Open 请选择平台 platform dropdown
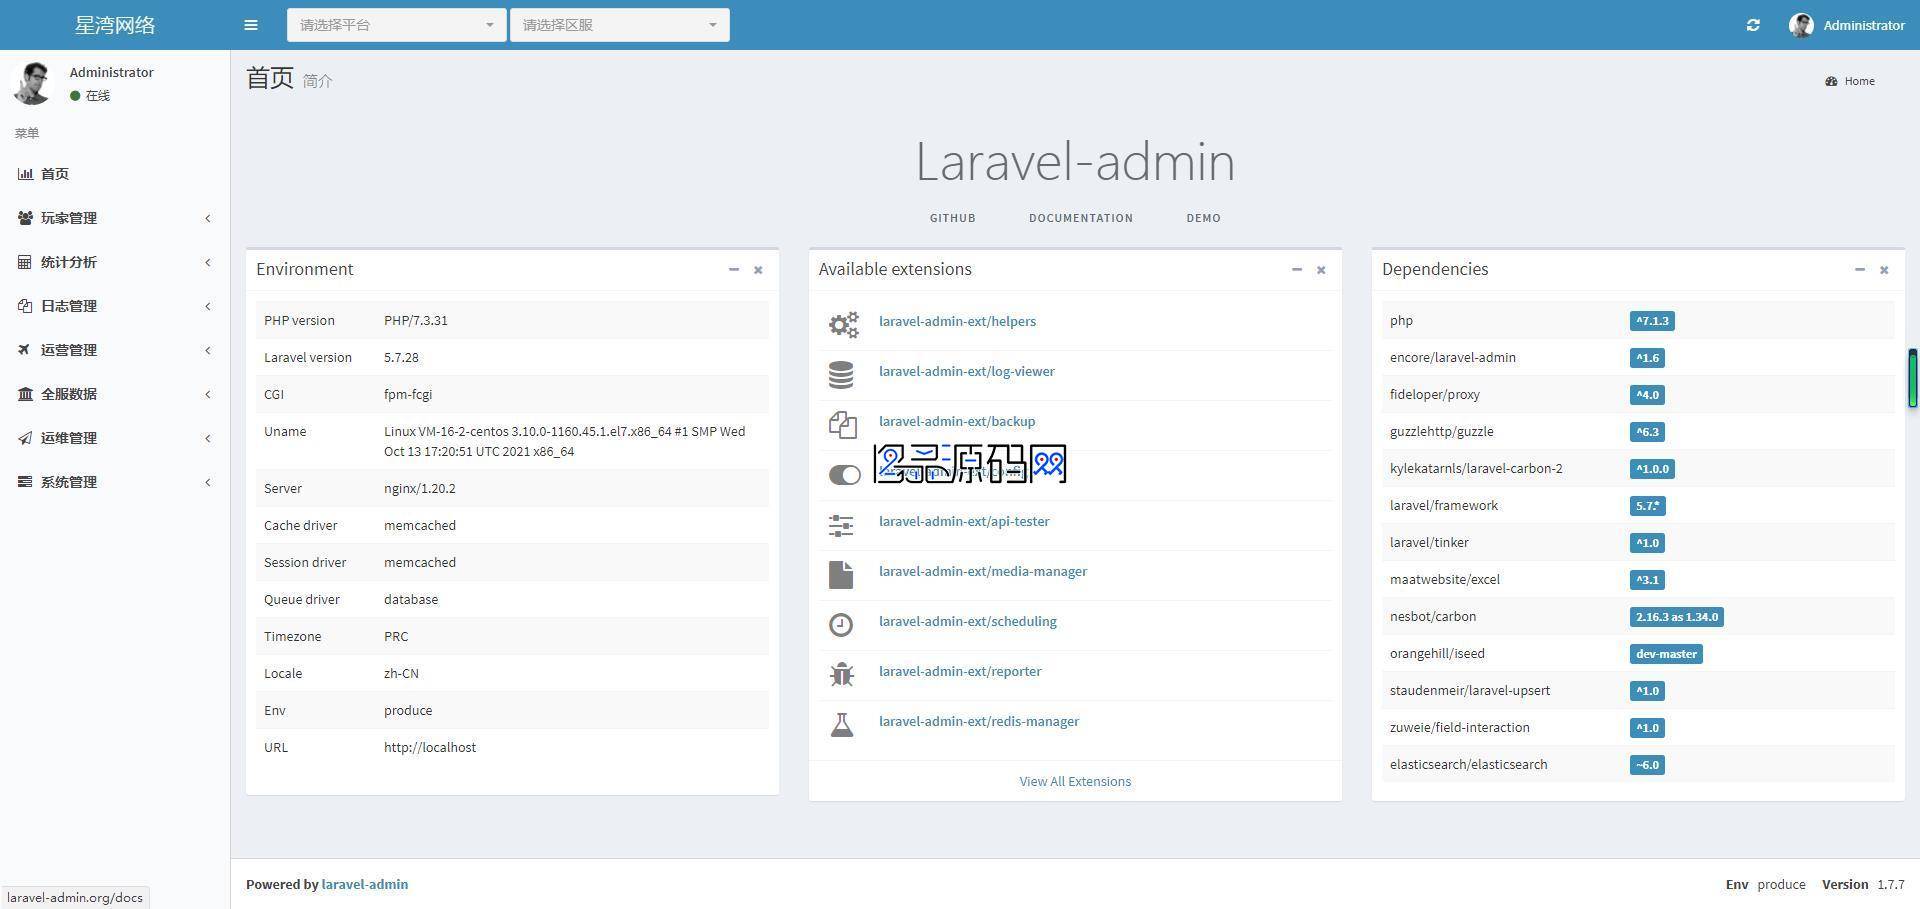 click(x=396, y=25)
